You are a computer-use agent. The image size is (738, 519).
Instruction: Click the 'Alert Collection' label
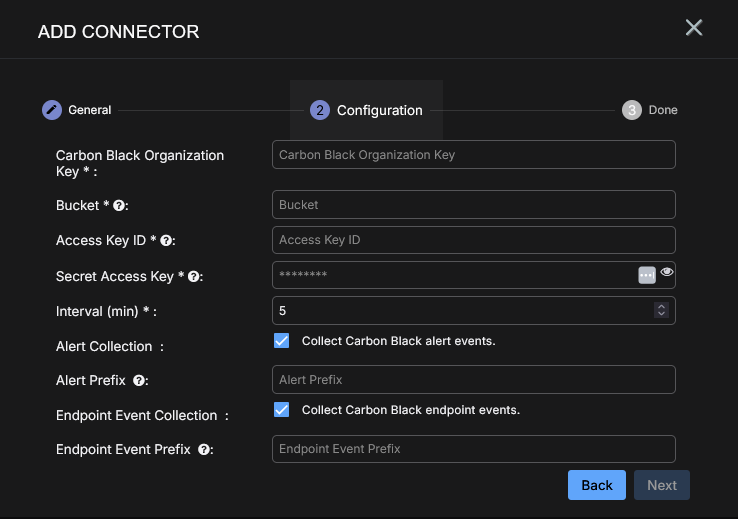tap(104, 346)
